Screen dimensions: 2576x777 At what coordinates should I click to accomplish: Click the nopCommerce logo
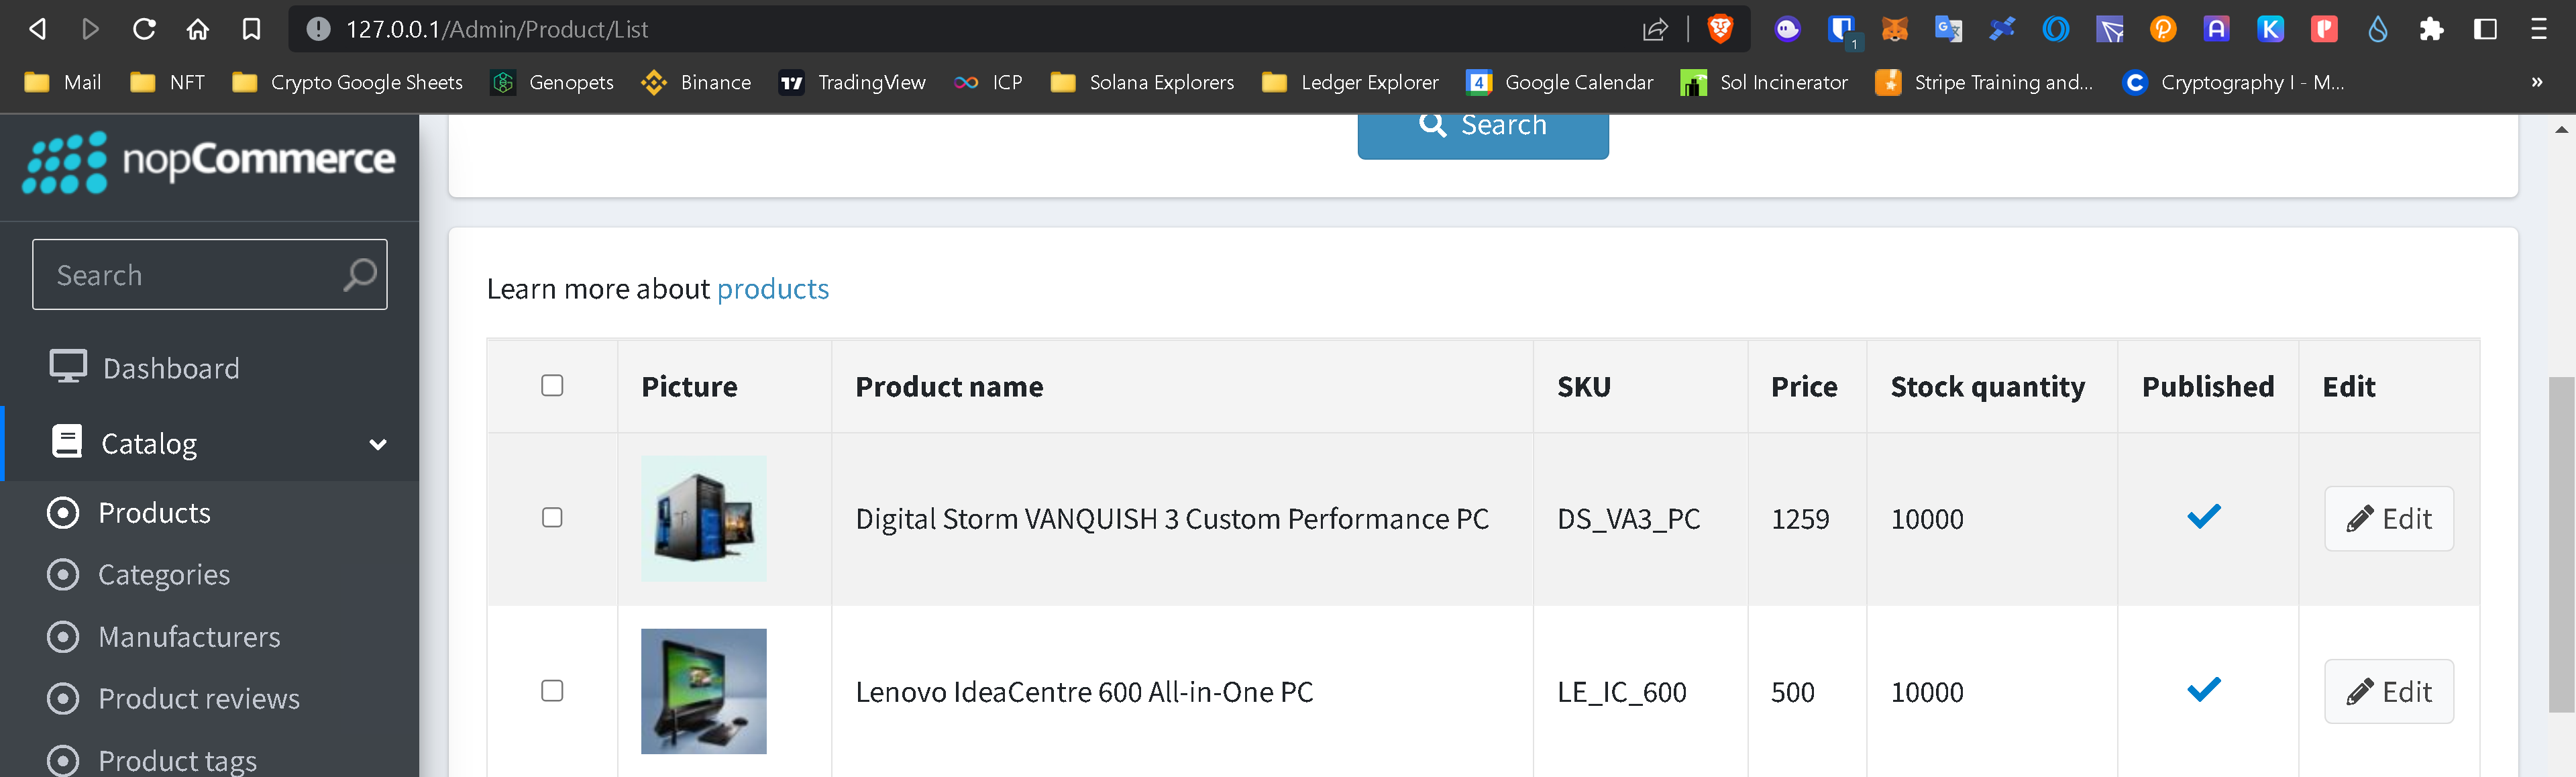(209, 162)
